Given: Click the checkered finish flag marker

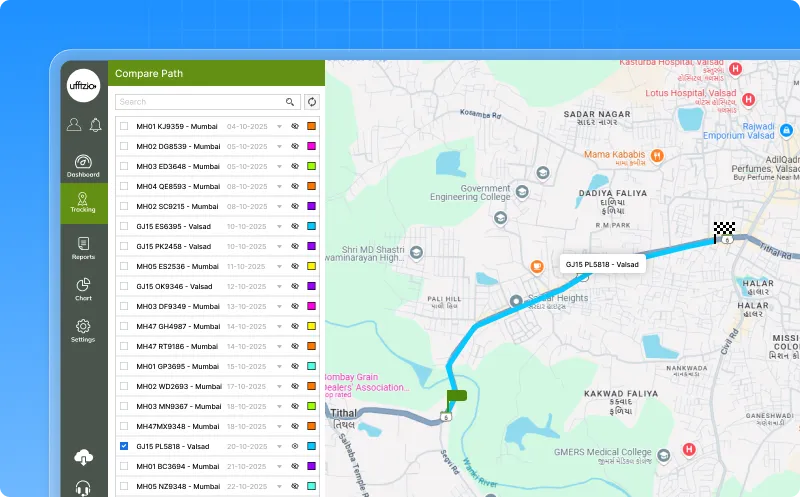Looking at the screenshot, I should 723,230.
